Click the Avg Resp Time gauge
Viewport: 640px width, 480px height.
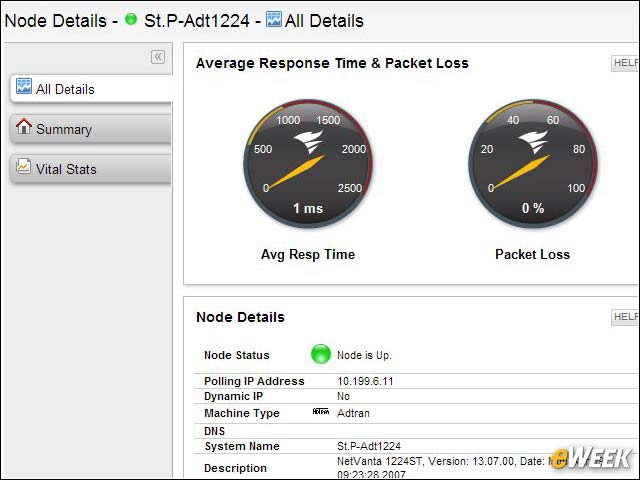308,163
